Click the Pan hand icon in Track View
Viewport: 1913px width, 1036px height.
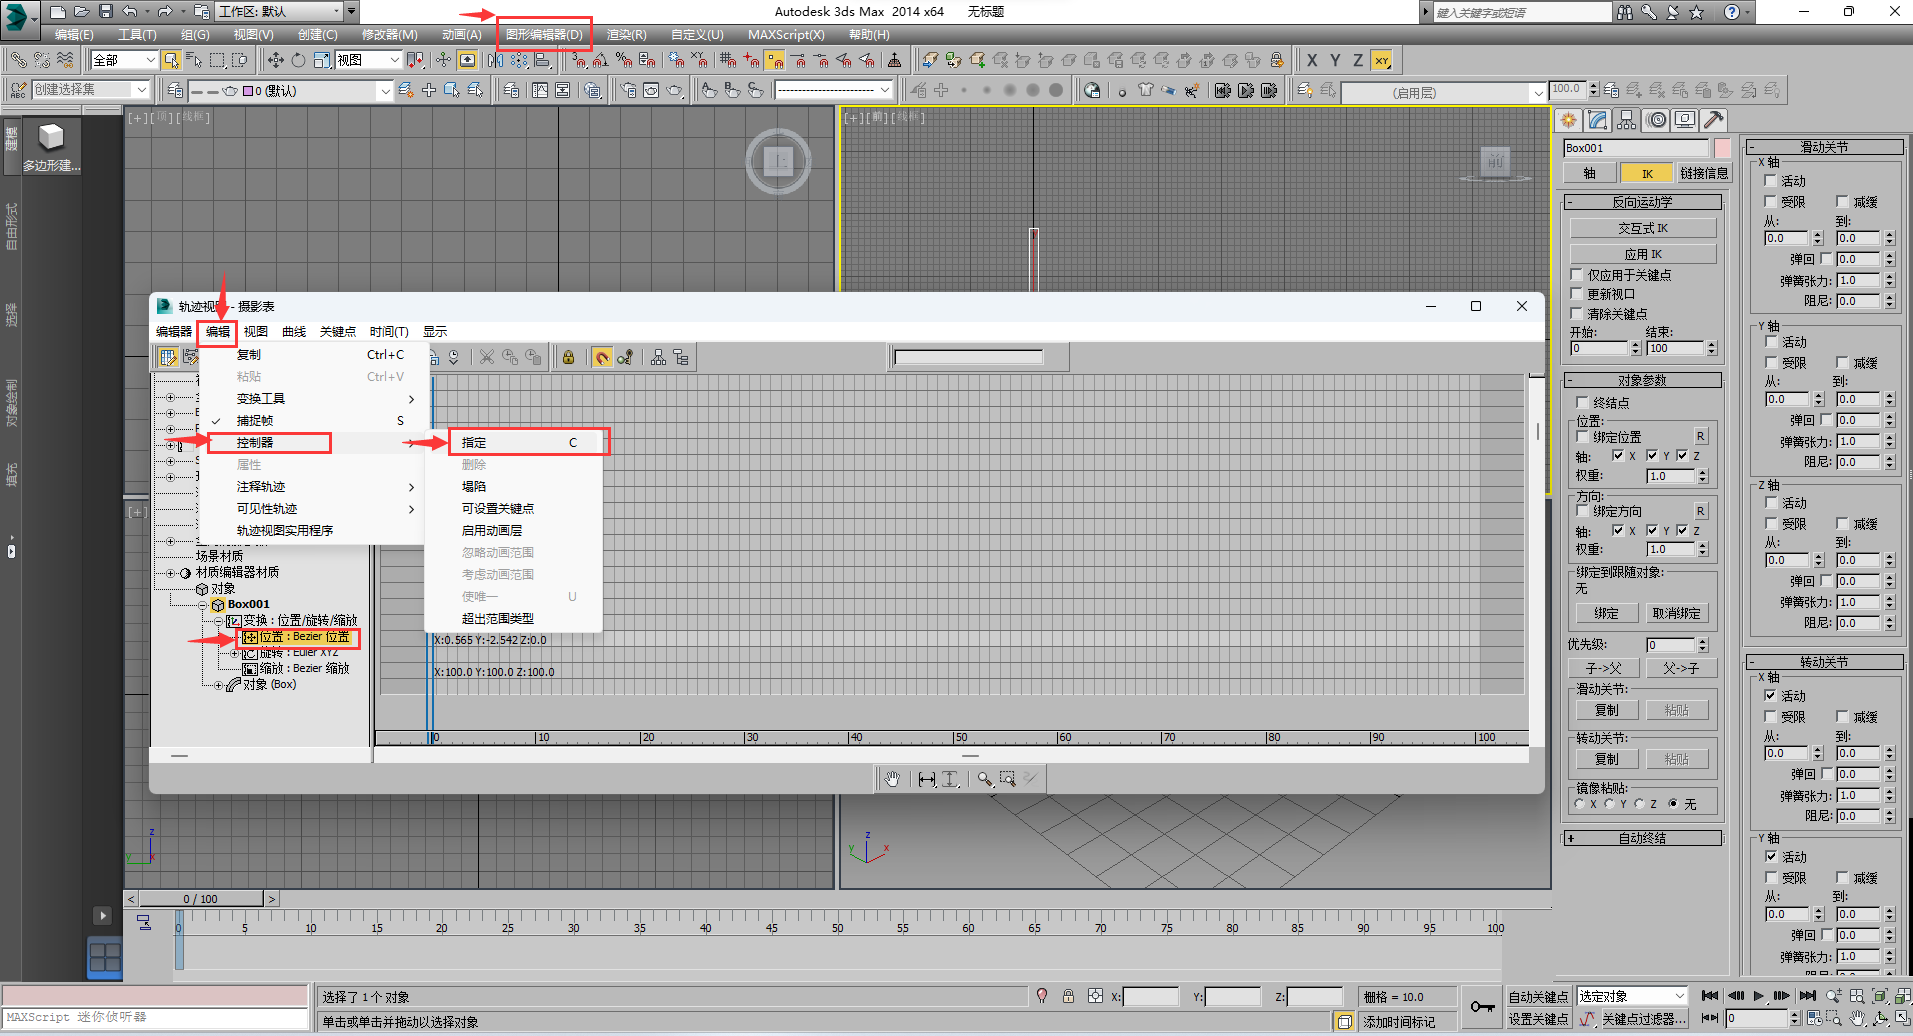pos(892,778)
